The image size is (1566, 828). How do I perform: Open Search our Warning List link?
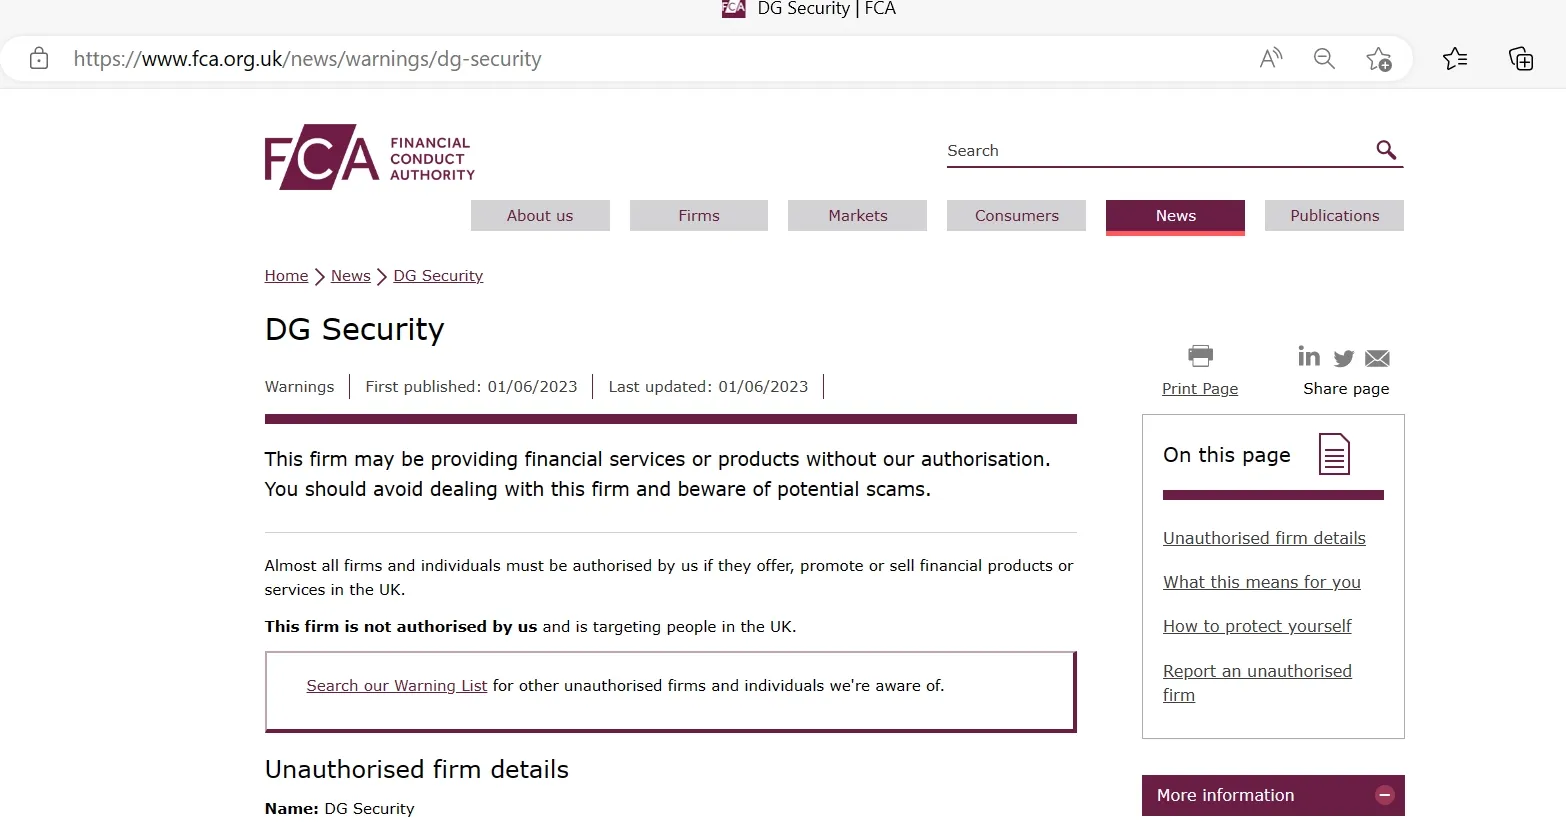coord(396,686)
